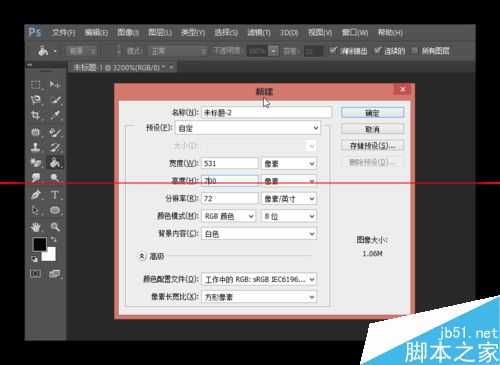Click the 确定 OK button
Image resolution: width=500 pixels, height=365 pixels.
click(372, 113)
